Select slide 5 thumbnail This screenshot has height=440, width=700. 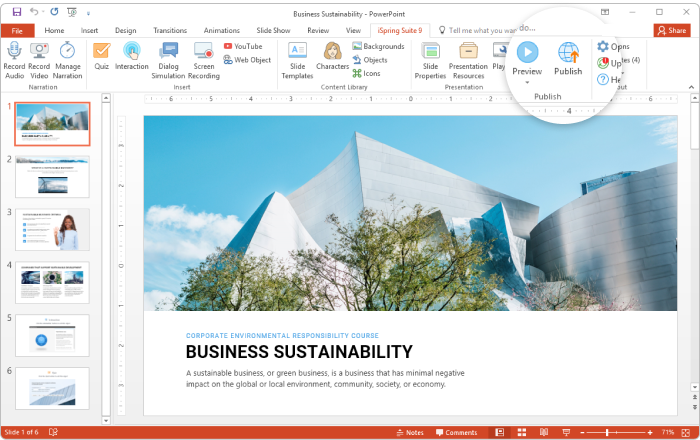[x=52, y=336]
